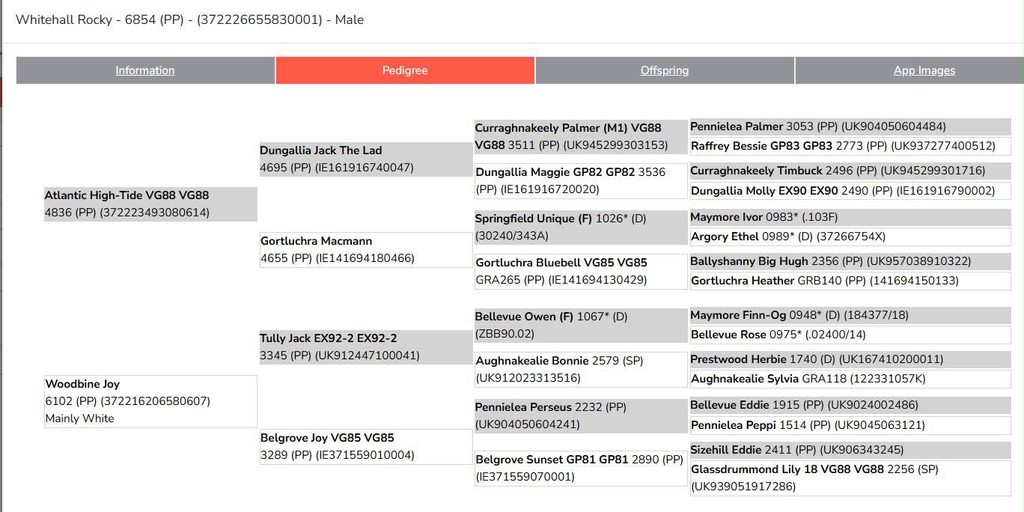This screenshot has width=1024, height=512.
Task: Open Gortluchra Bluebell VG85 cell
Action: click(581, 271)
